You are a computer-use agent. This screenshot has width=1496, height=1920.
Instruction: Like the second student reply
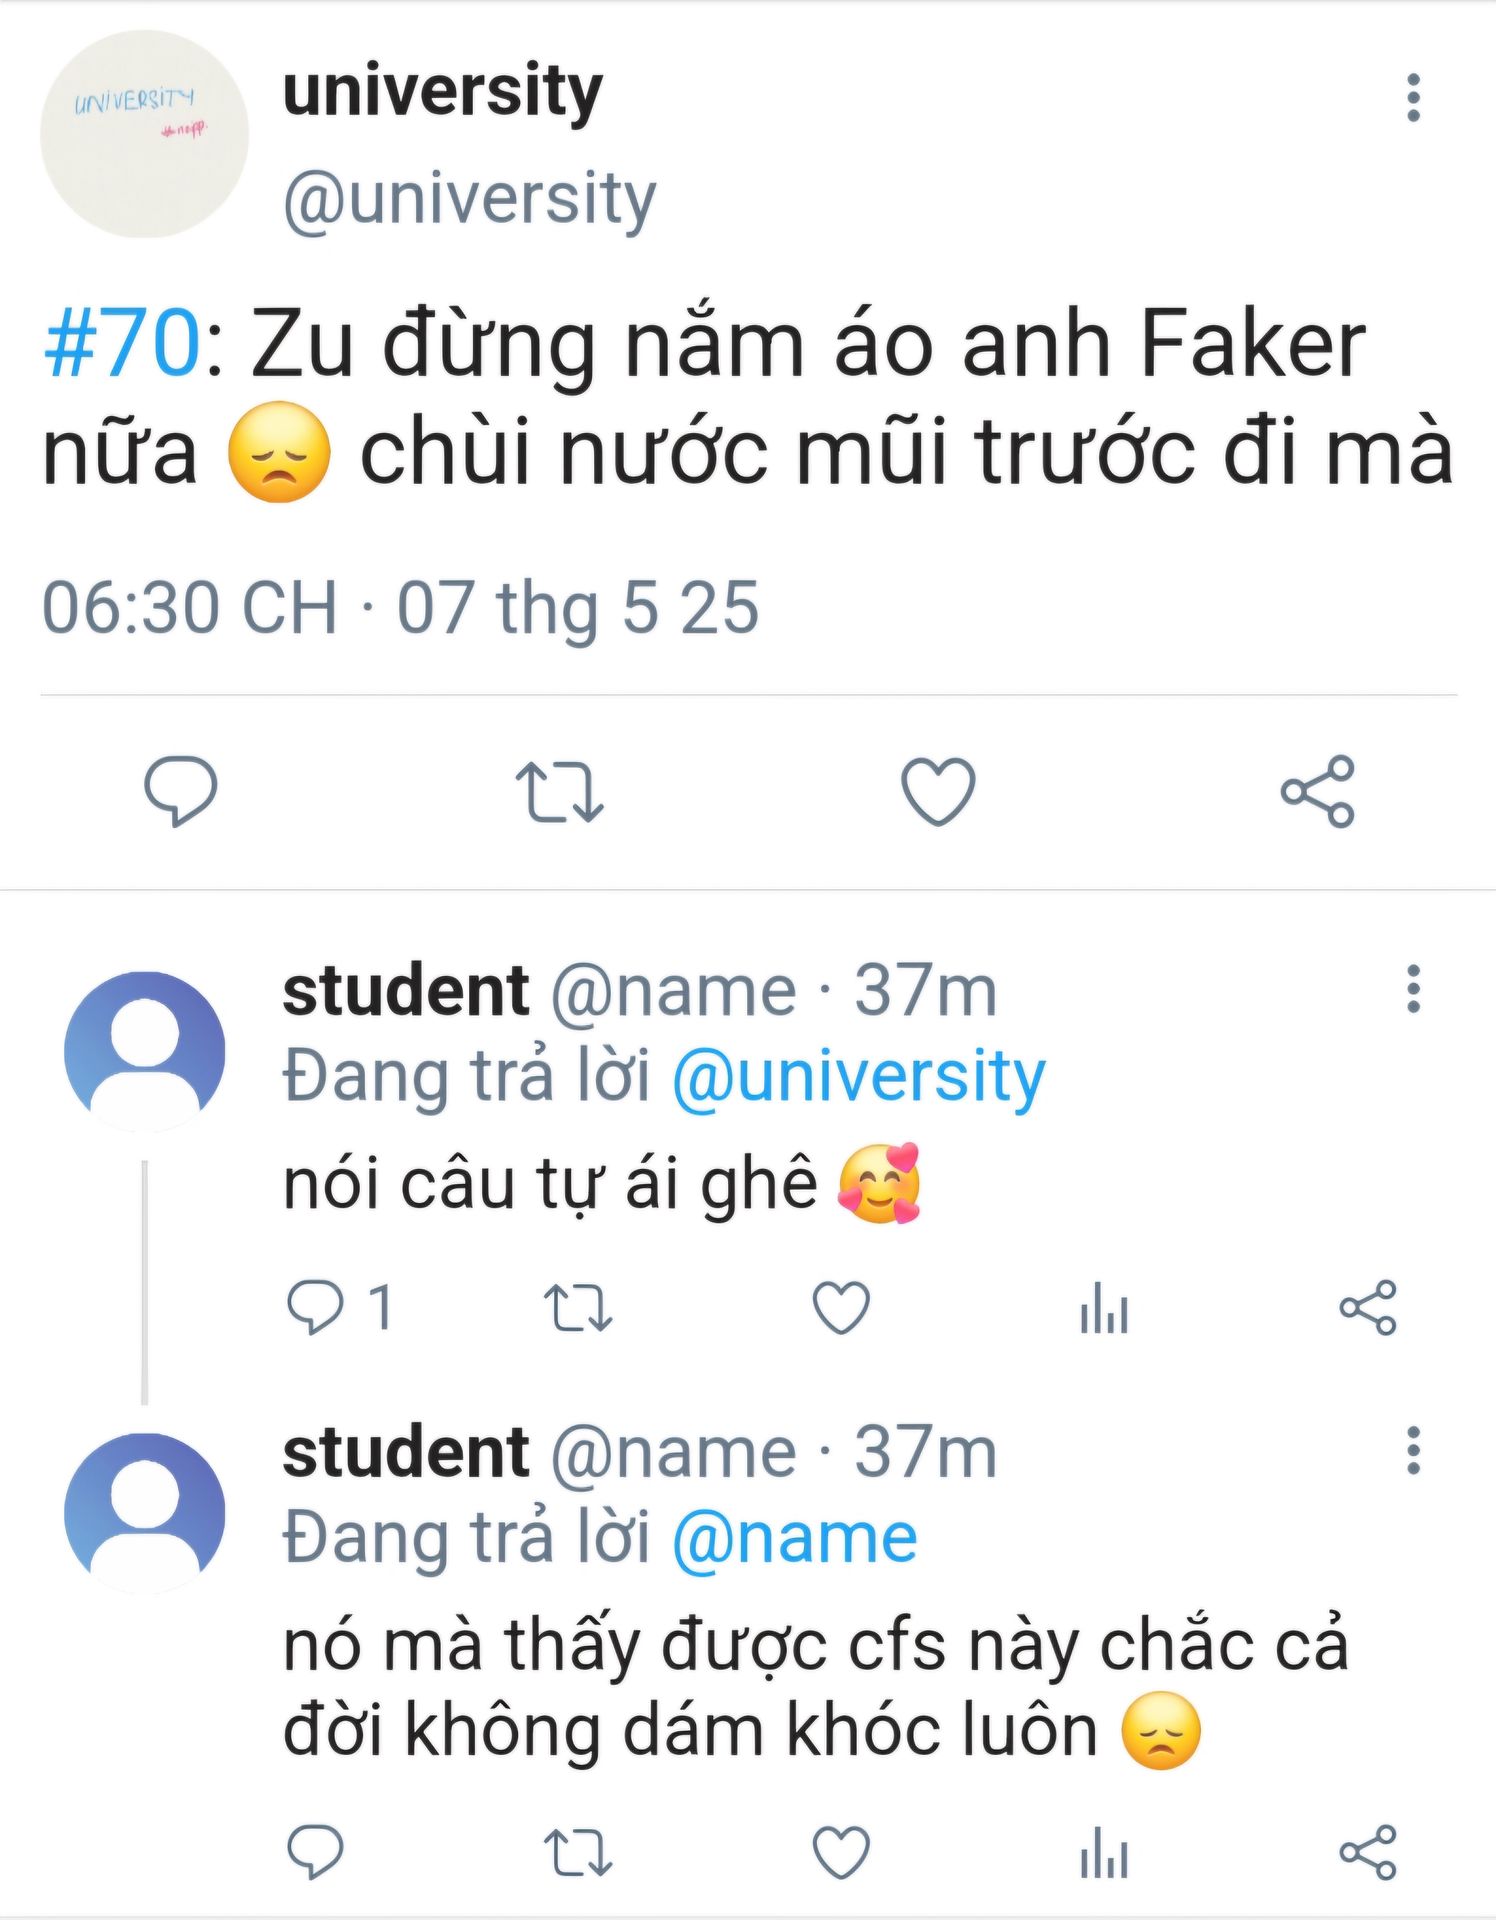[x=841, y=1852]
